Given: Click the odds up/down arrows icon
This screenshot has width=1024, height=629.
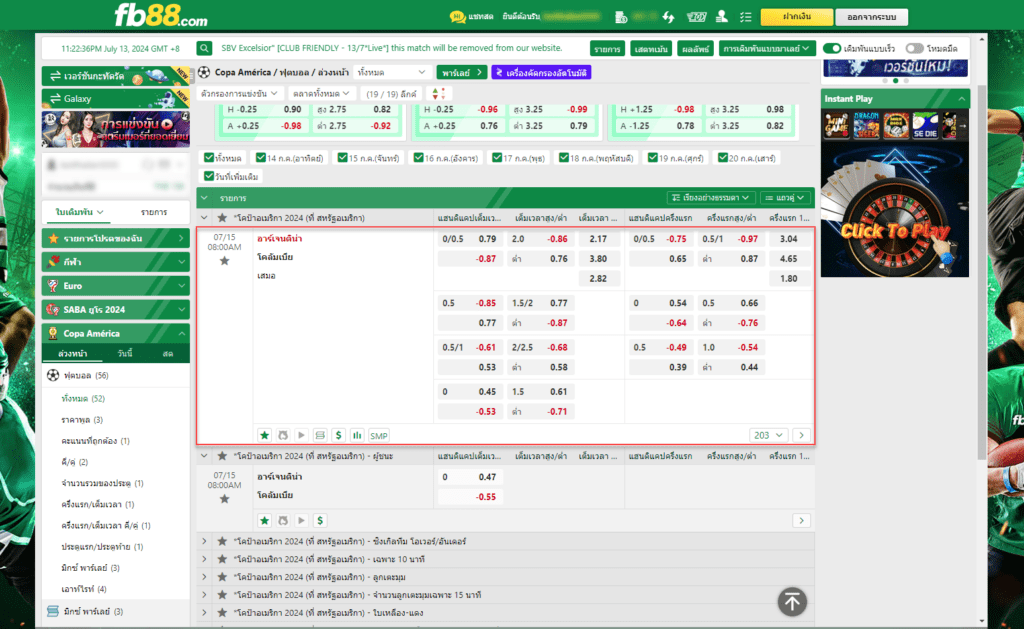Looking at the screenshot, I should (x=439, y=94).
